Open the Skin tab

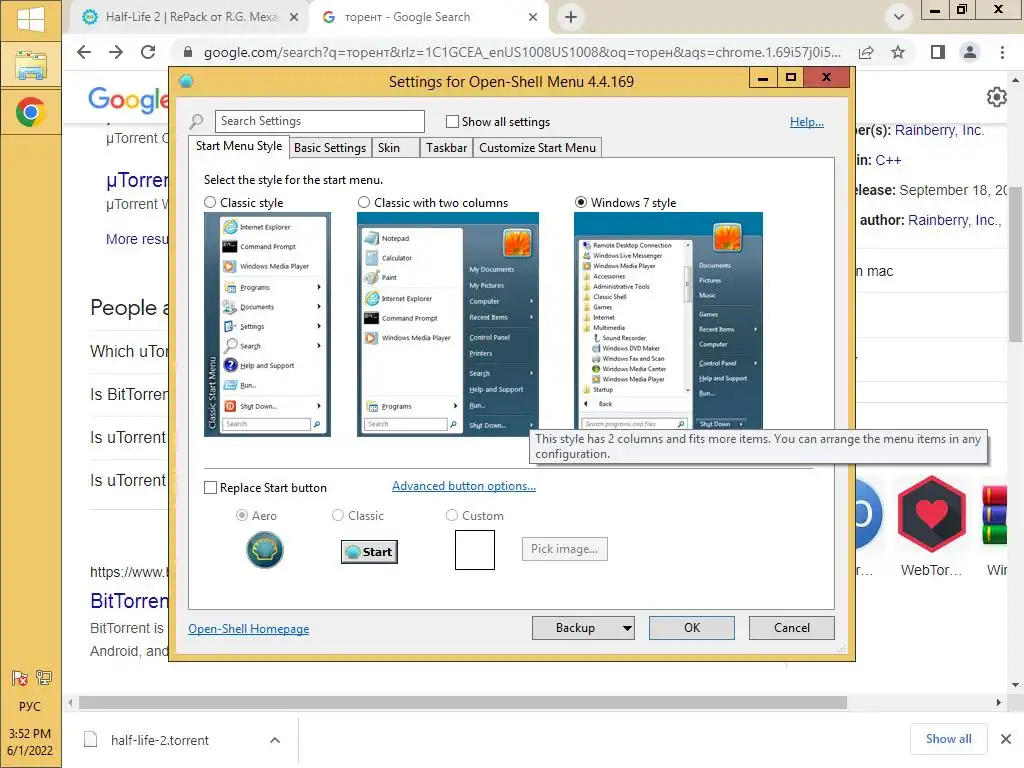[x=394, y=148]
